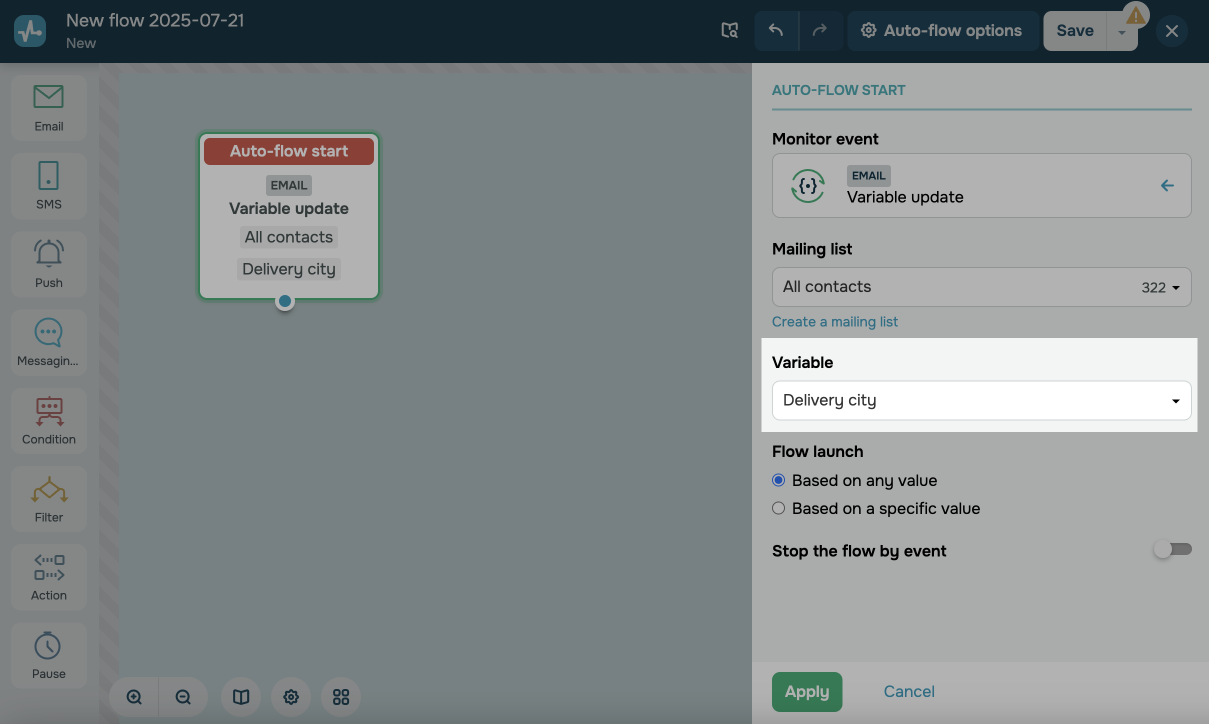This screenshot has width=1209, height=724.
Task: Zoom in on the canvas
Action: (134, 697)
